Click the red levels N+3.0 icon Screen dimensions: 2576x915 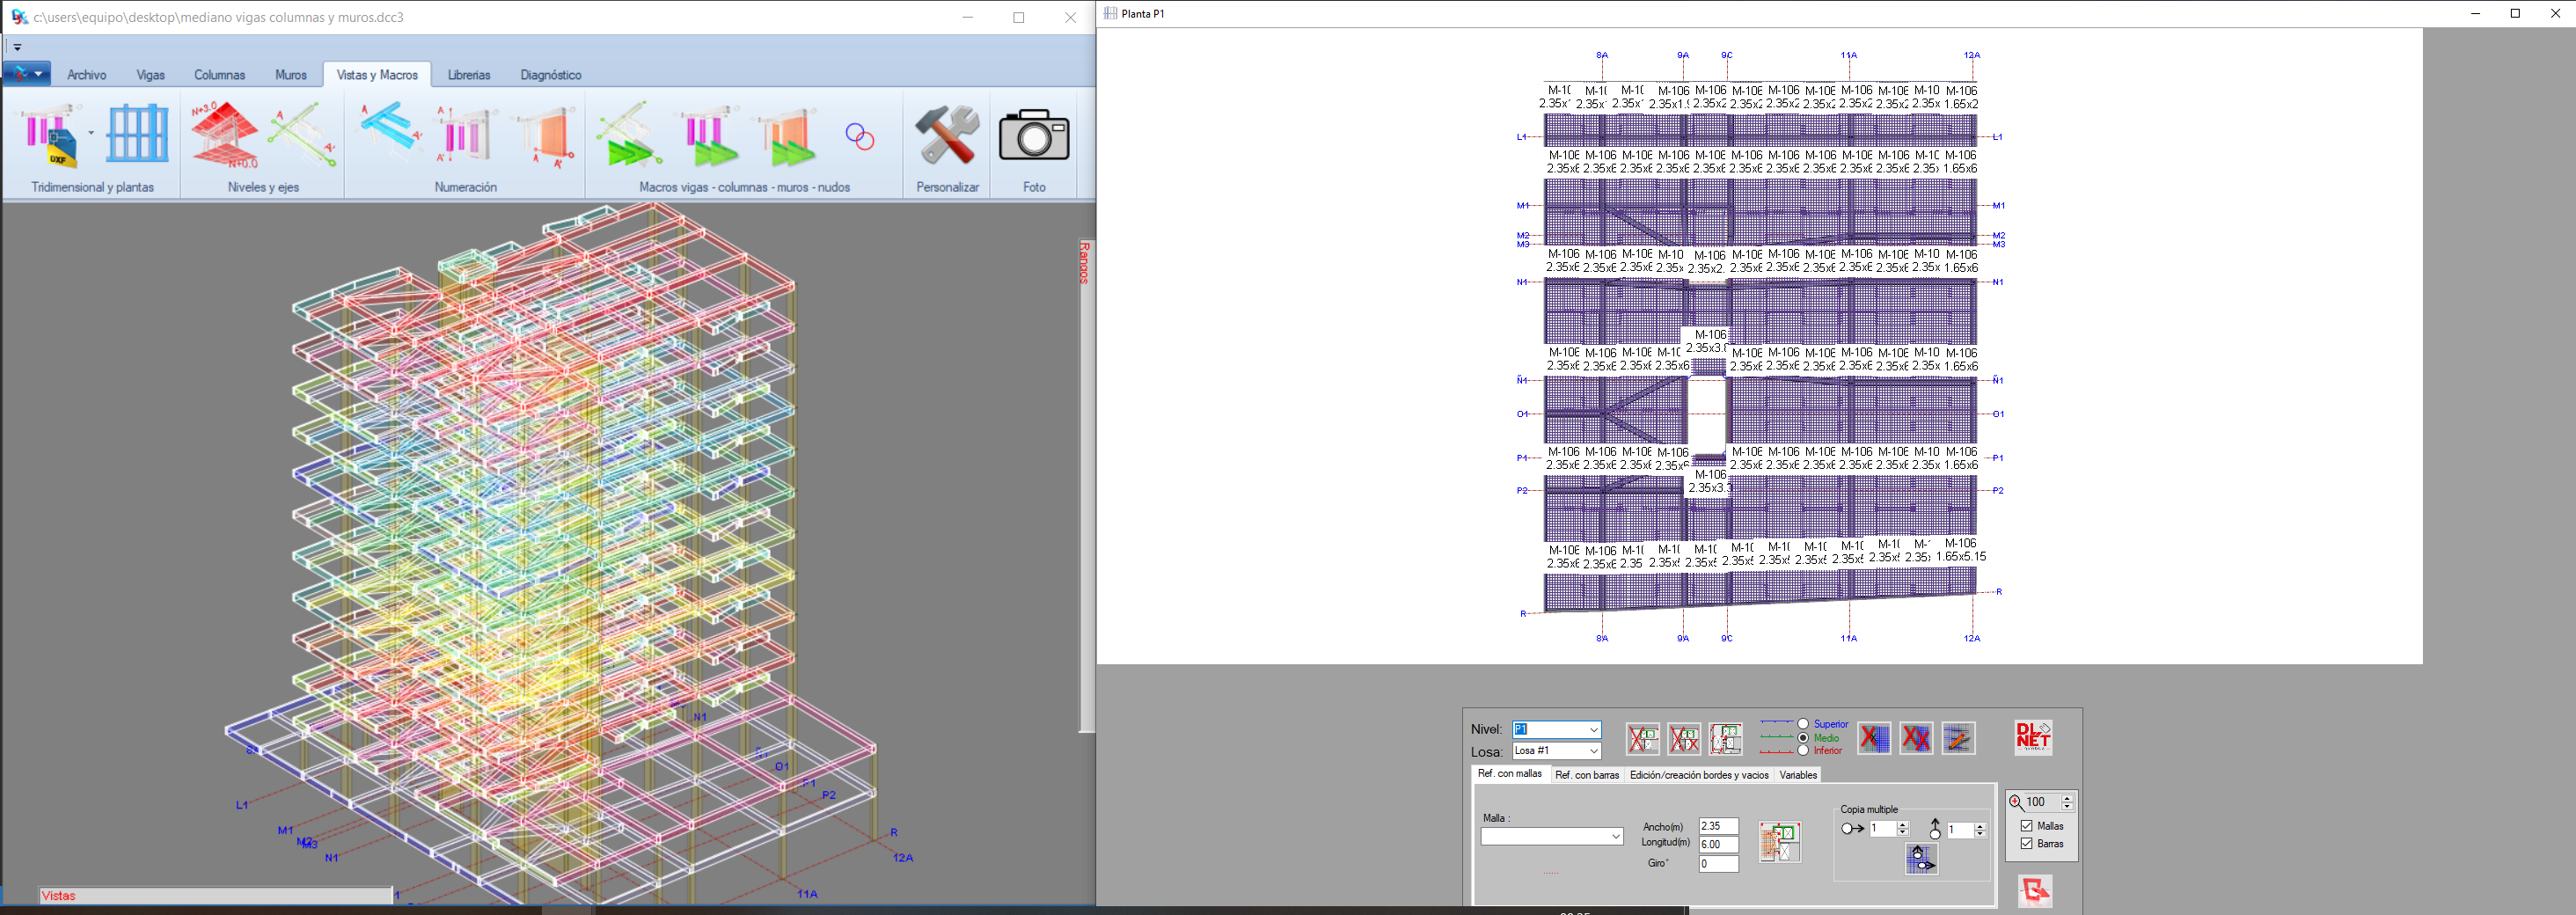224,134
